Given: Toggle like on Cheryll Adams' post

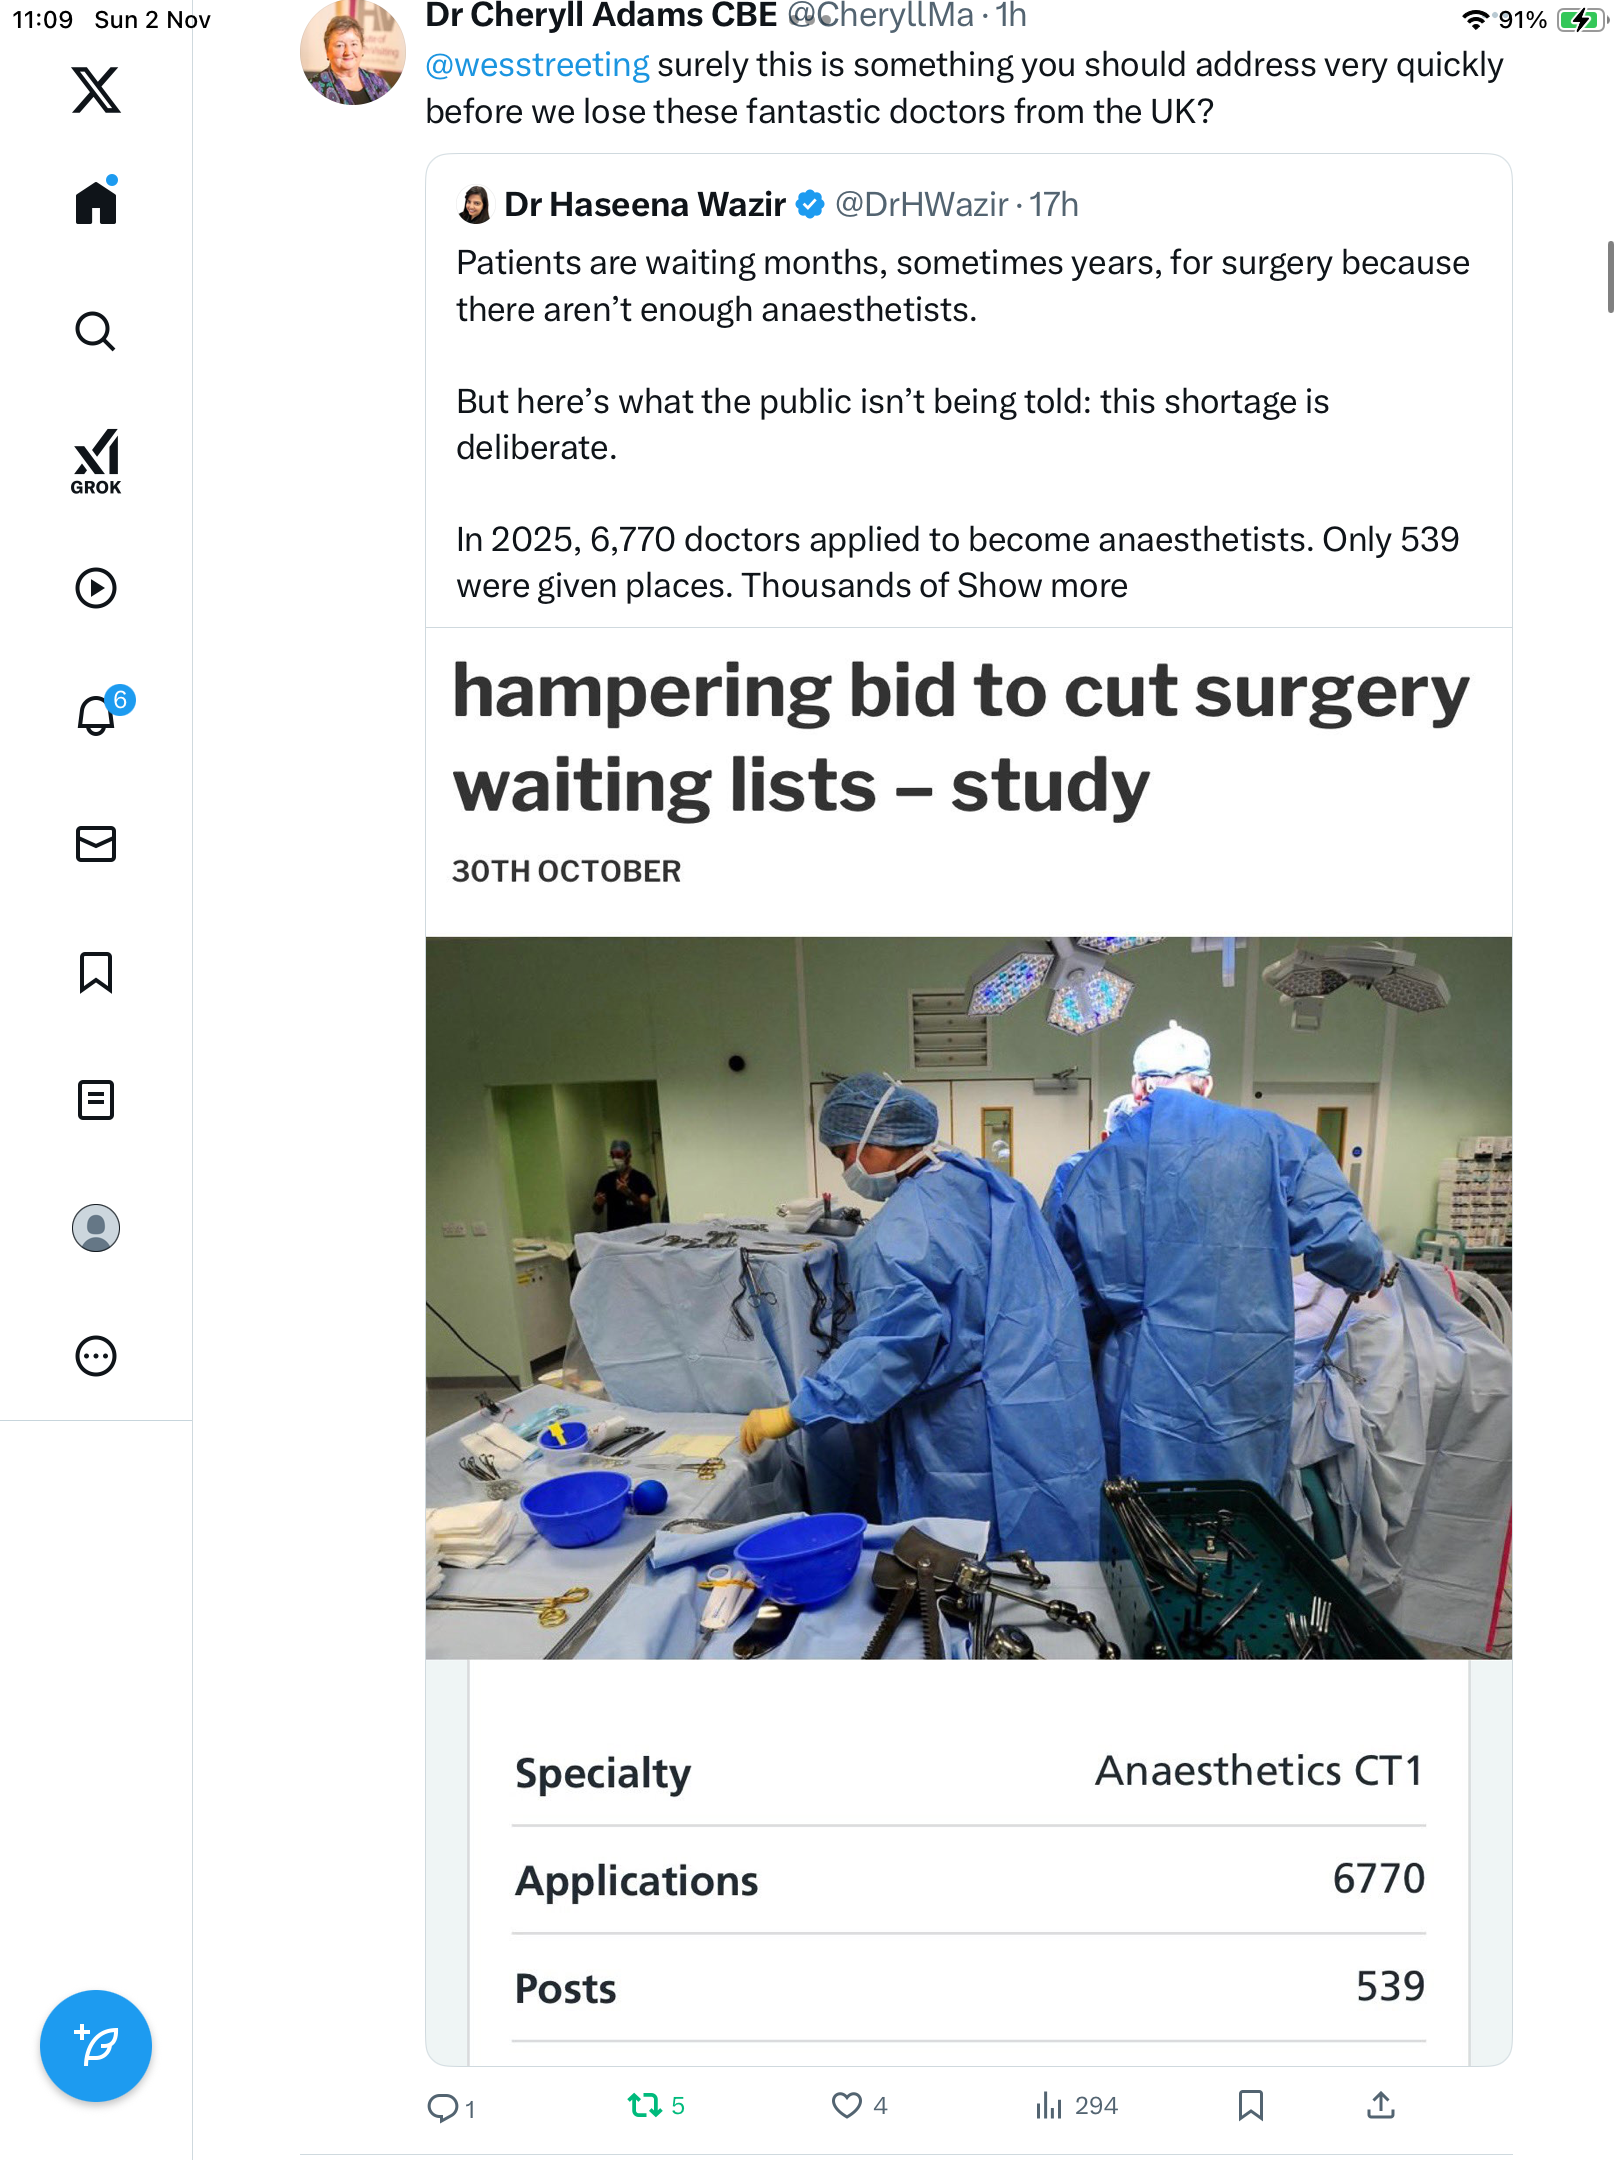Looking at the screenshot, I should [x=860, y=2106].
